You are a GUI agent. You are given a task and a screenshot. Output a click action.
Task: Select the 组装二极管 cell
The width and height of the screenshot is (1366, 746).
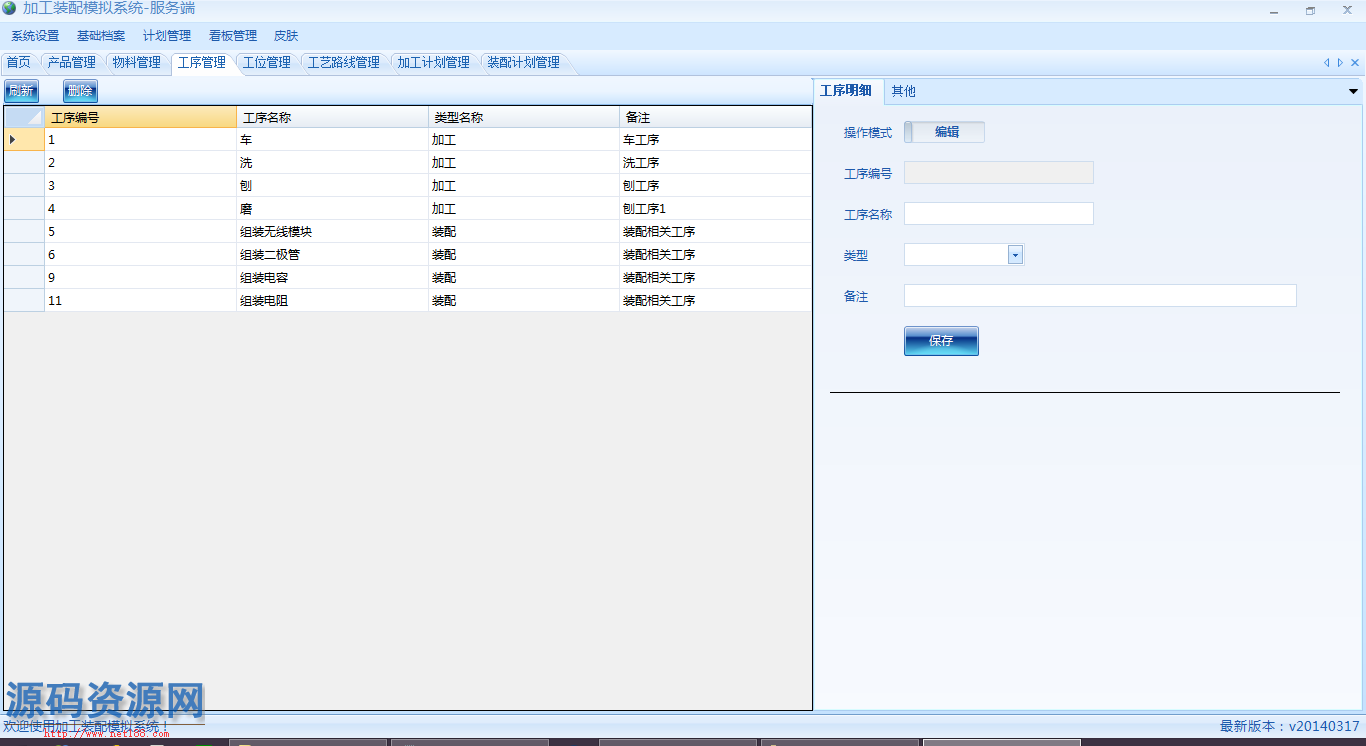[x=333, y=255]
